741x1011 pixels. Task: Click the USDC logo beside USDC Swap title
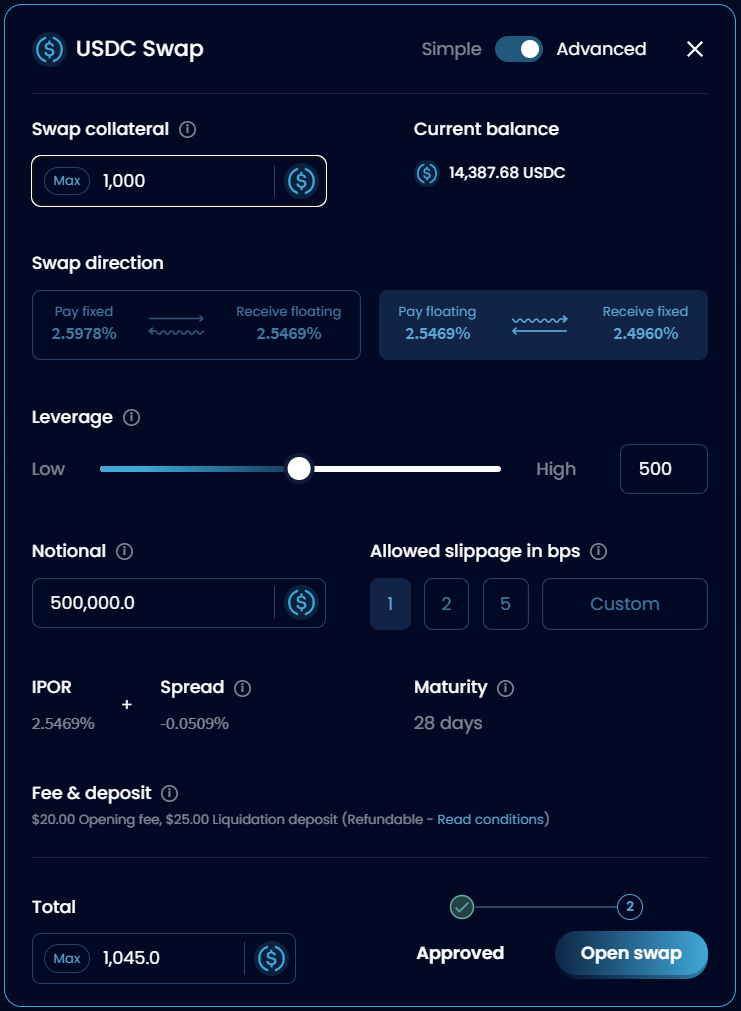49,49
